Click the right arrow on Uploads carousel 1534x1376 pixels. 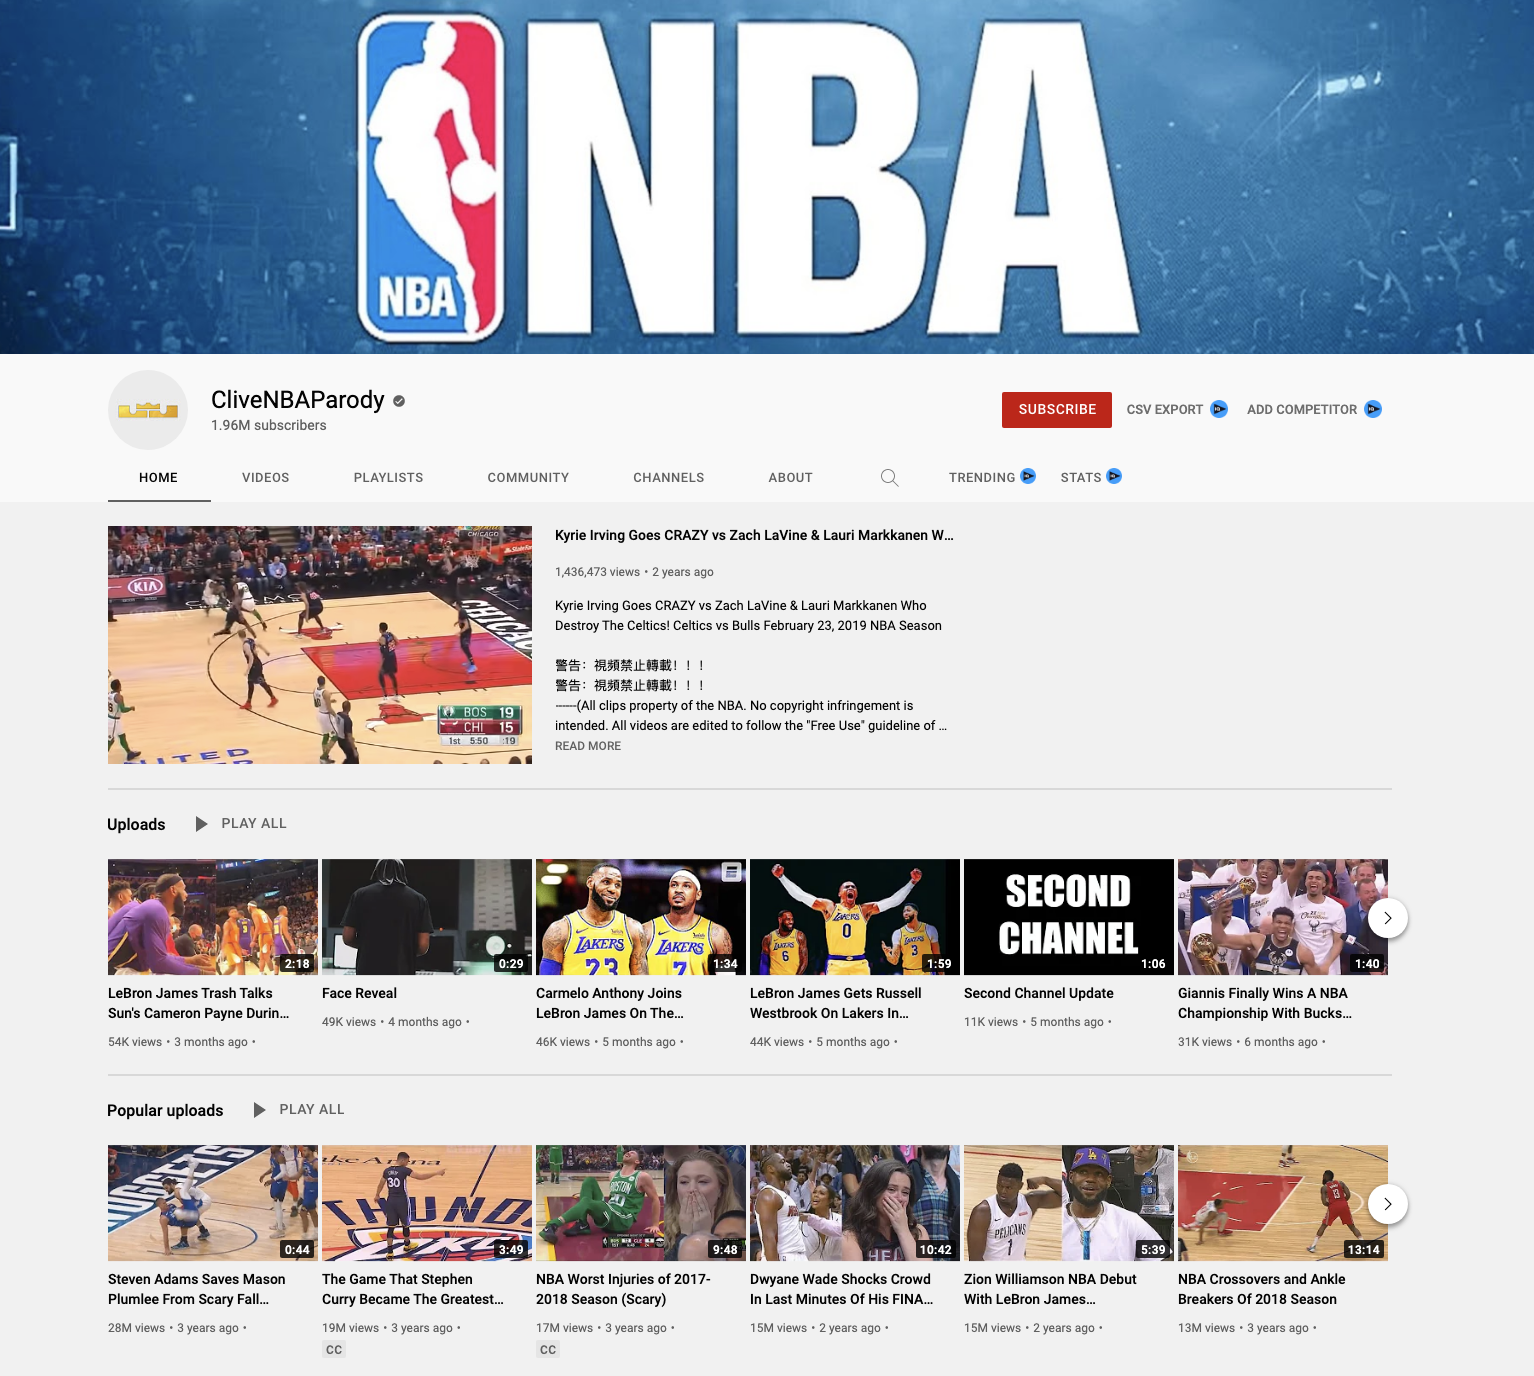[1388, 917]
